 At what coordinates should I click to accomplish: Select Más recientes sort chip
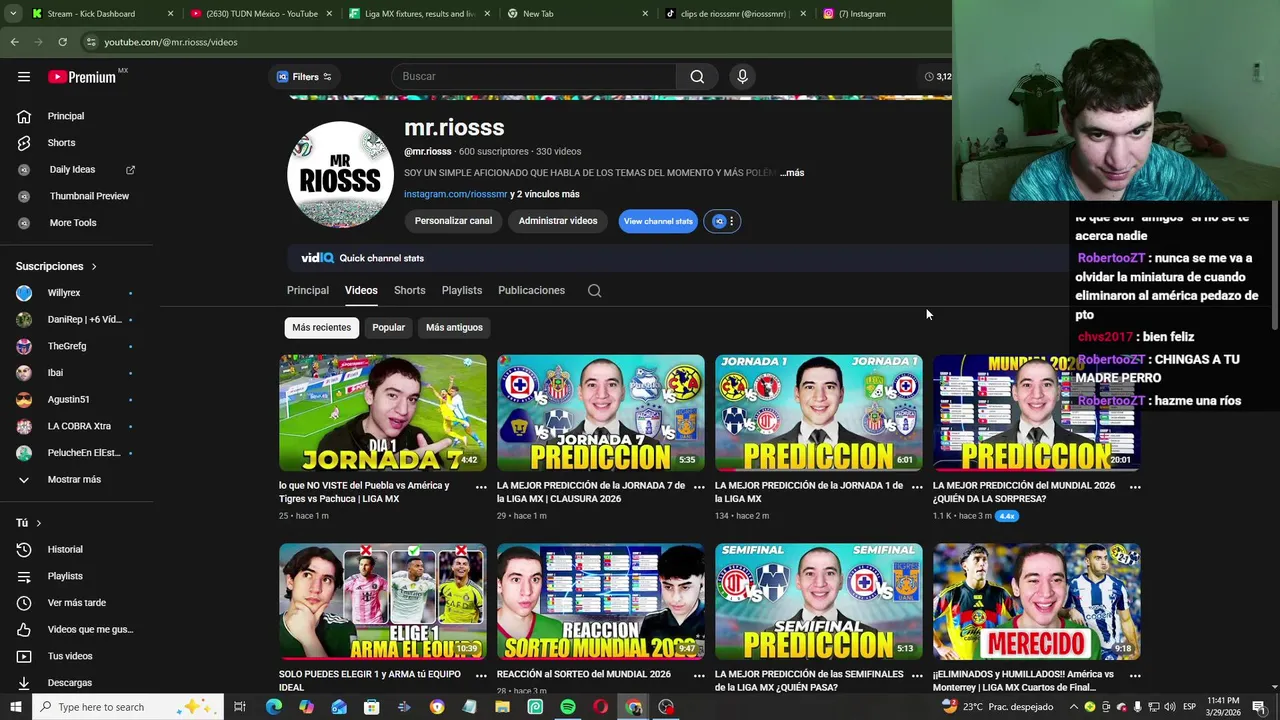(x=321, y=327)
